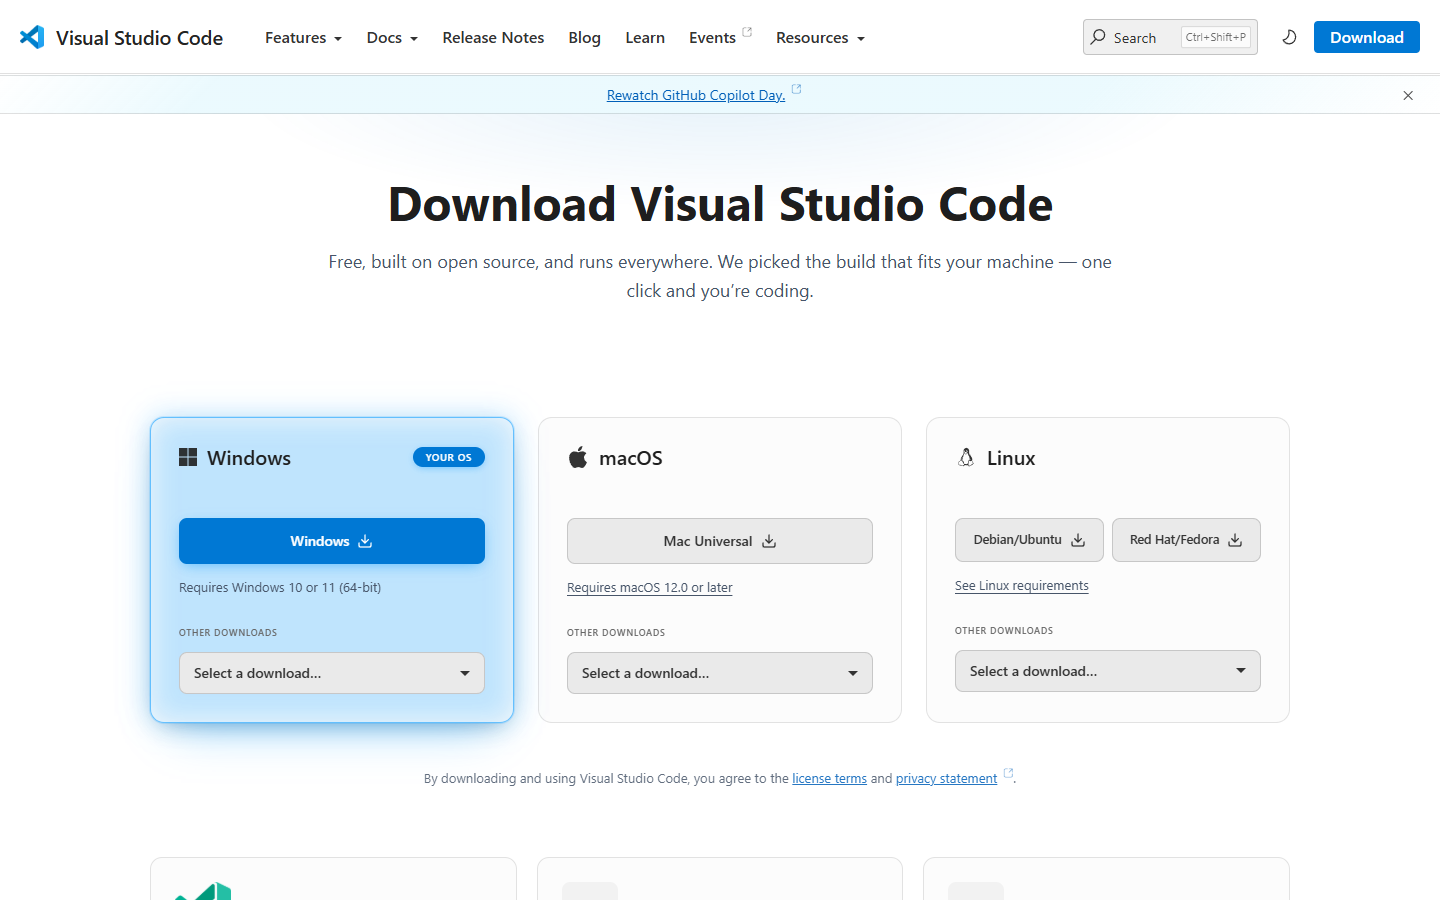Click the Visual Studio Code brand name

pos(140,38)
